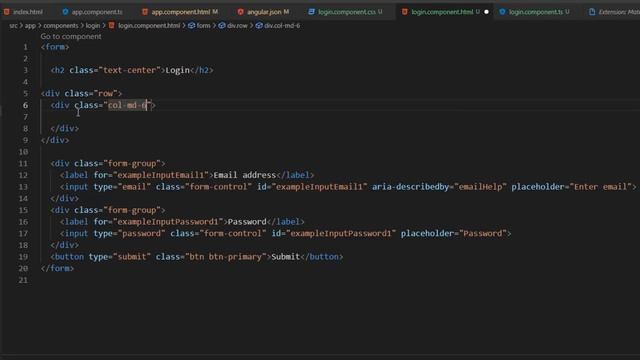Click 'src' in the breadcrumb

tap(13, 25)
